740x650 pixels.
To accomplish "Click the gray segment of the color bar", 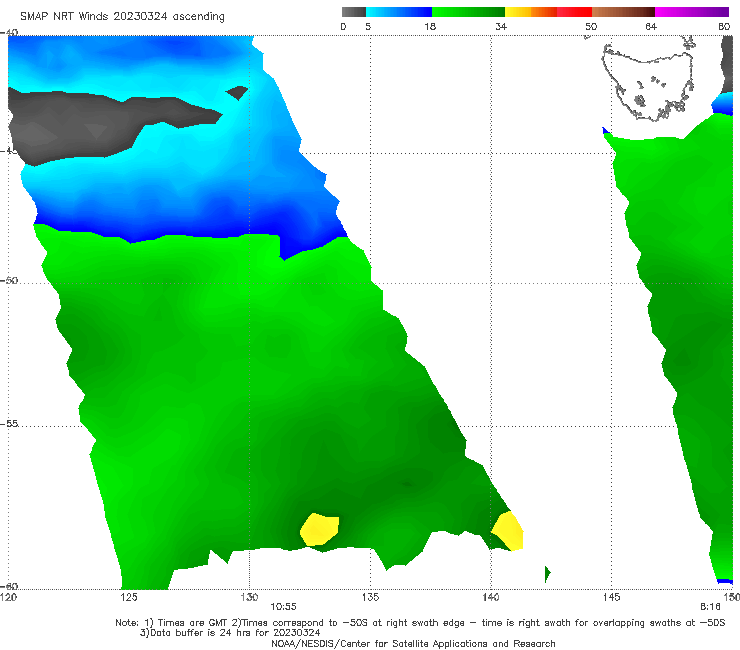I will pos(354,12).
